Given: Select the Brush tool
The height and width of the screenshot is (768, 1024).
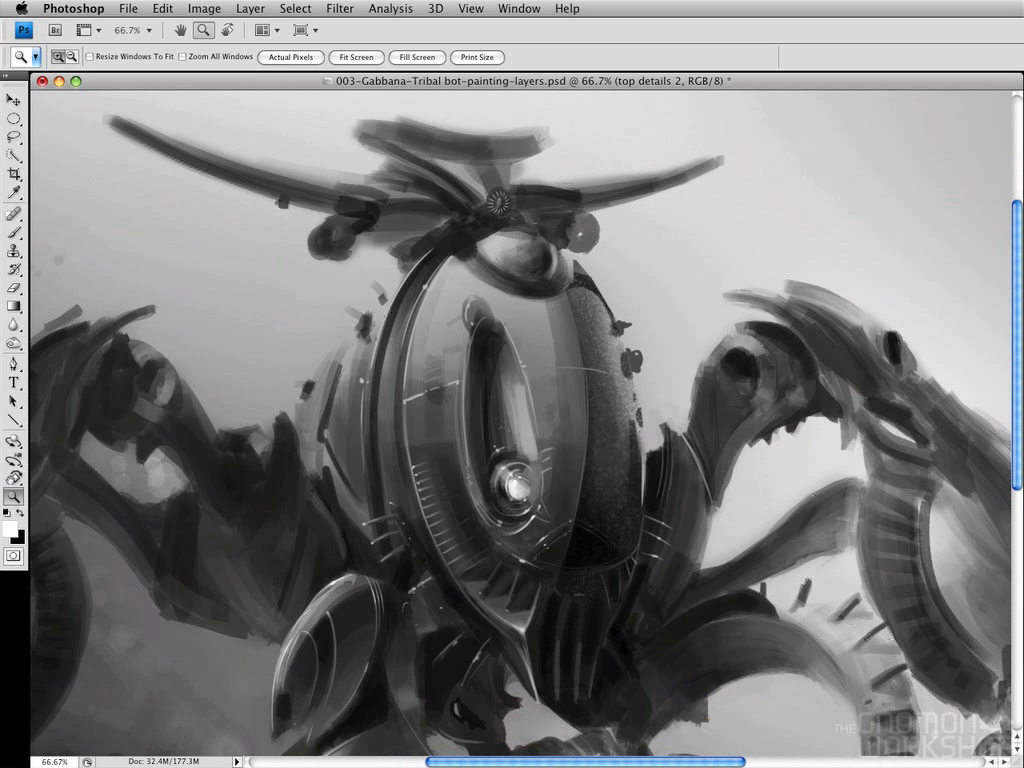Looking at the screenshot, I should pos(13,232).
